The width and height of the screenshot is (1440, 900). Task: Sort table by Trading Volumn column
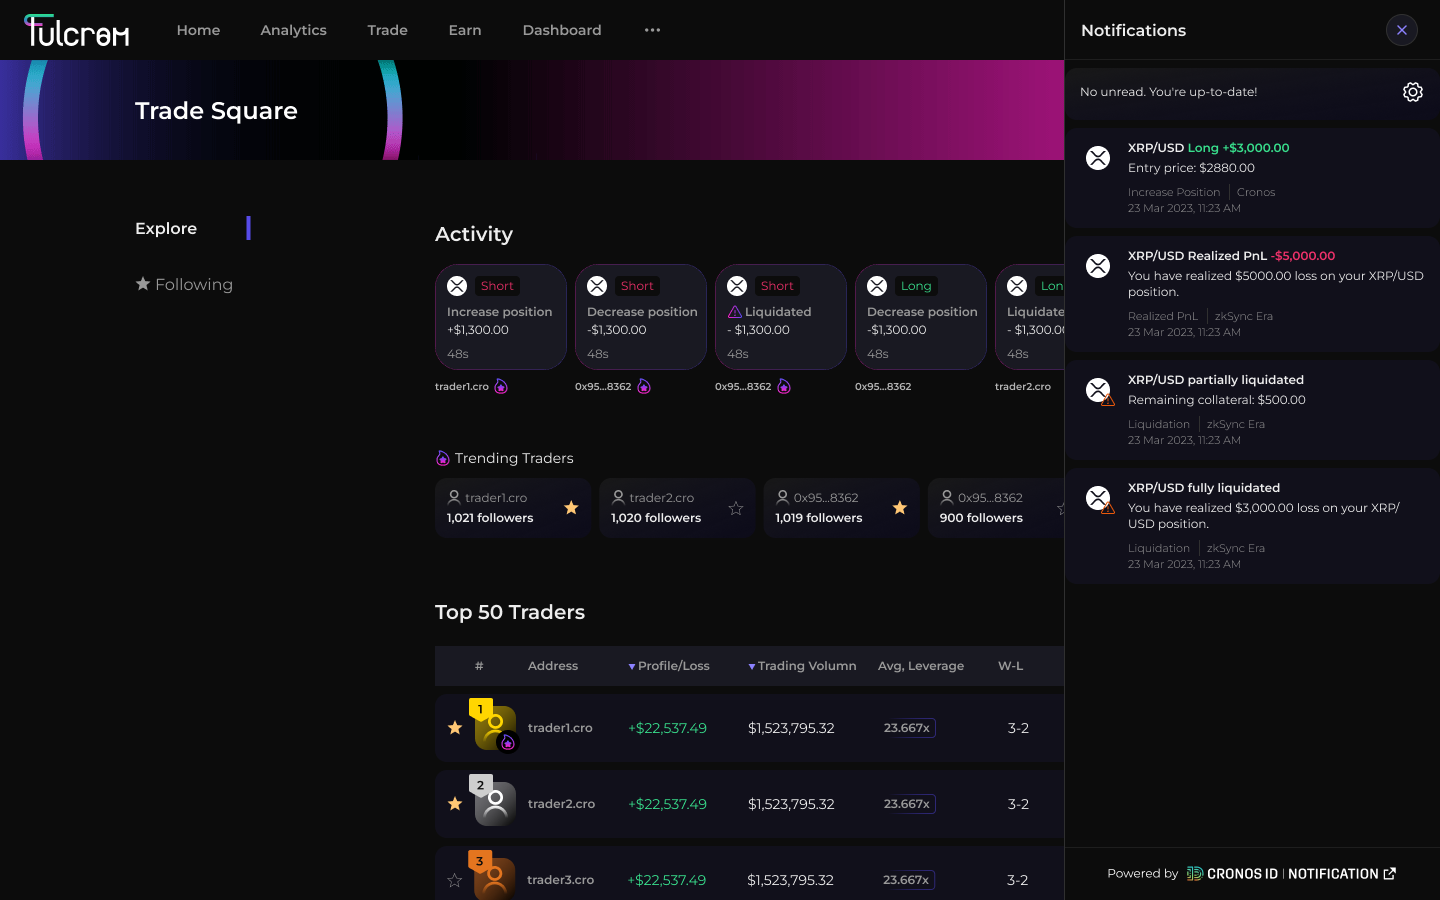point(802,666)
